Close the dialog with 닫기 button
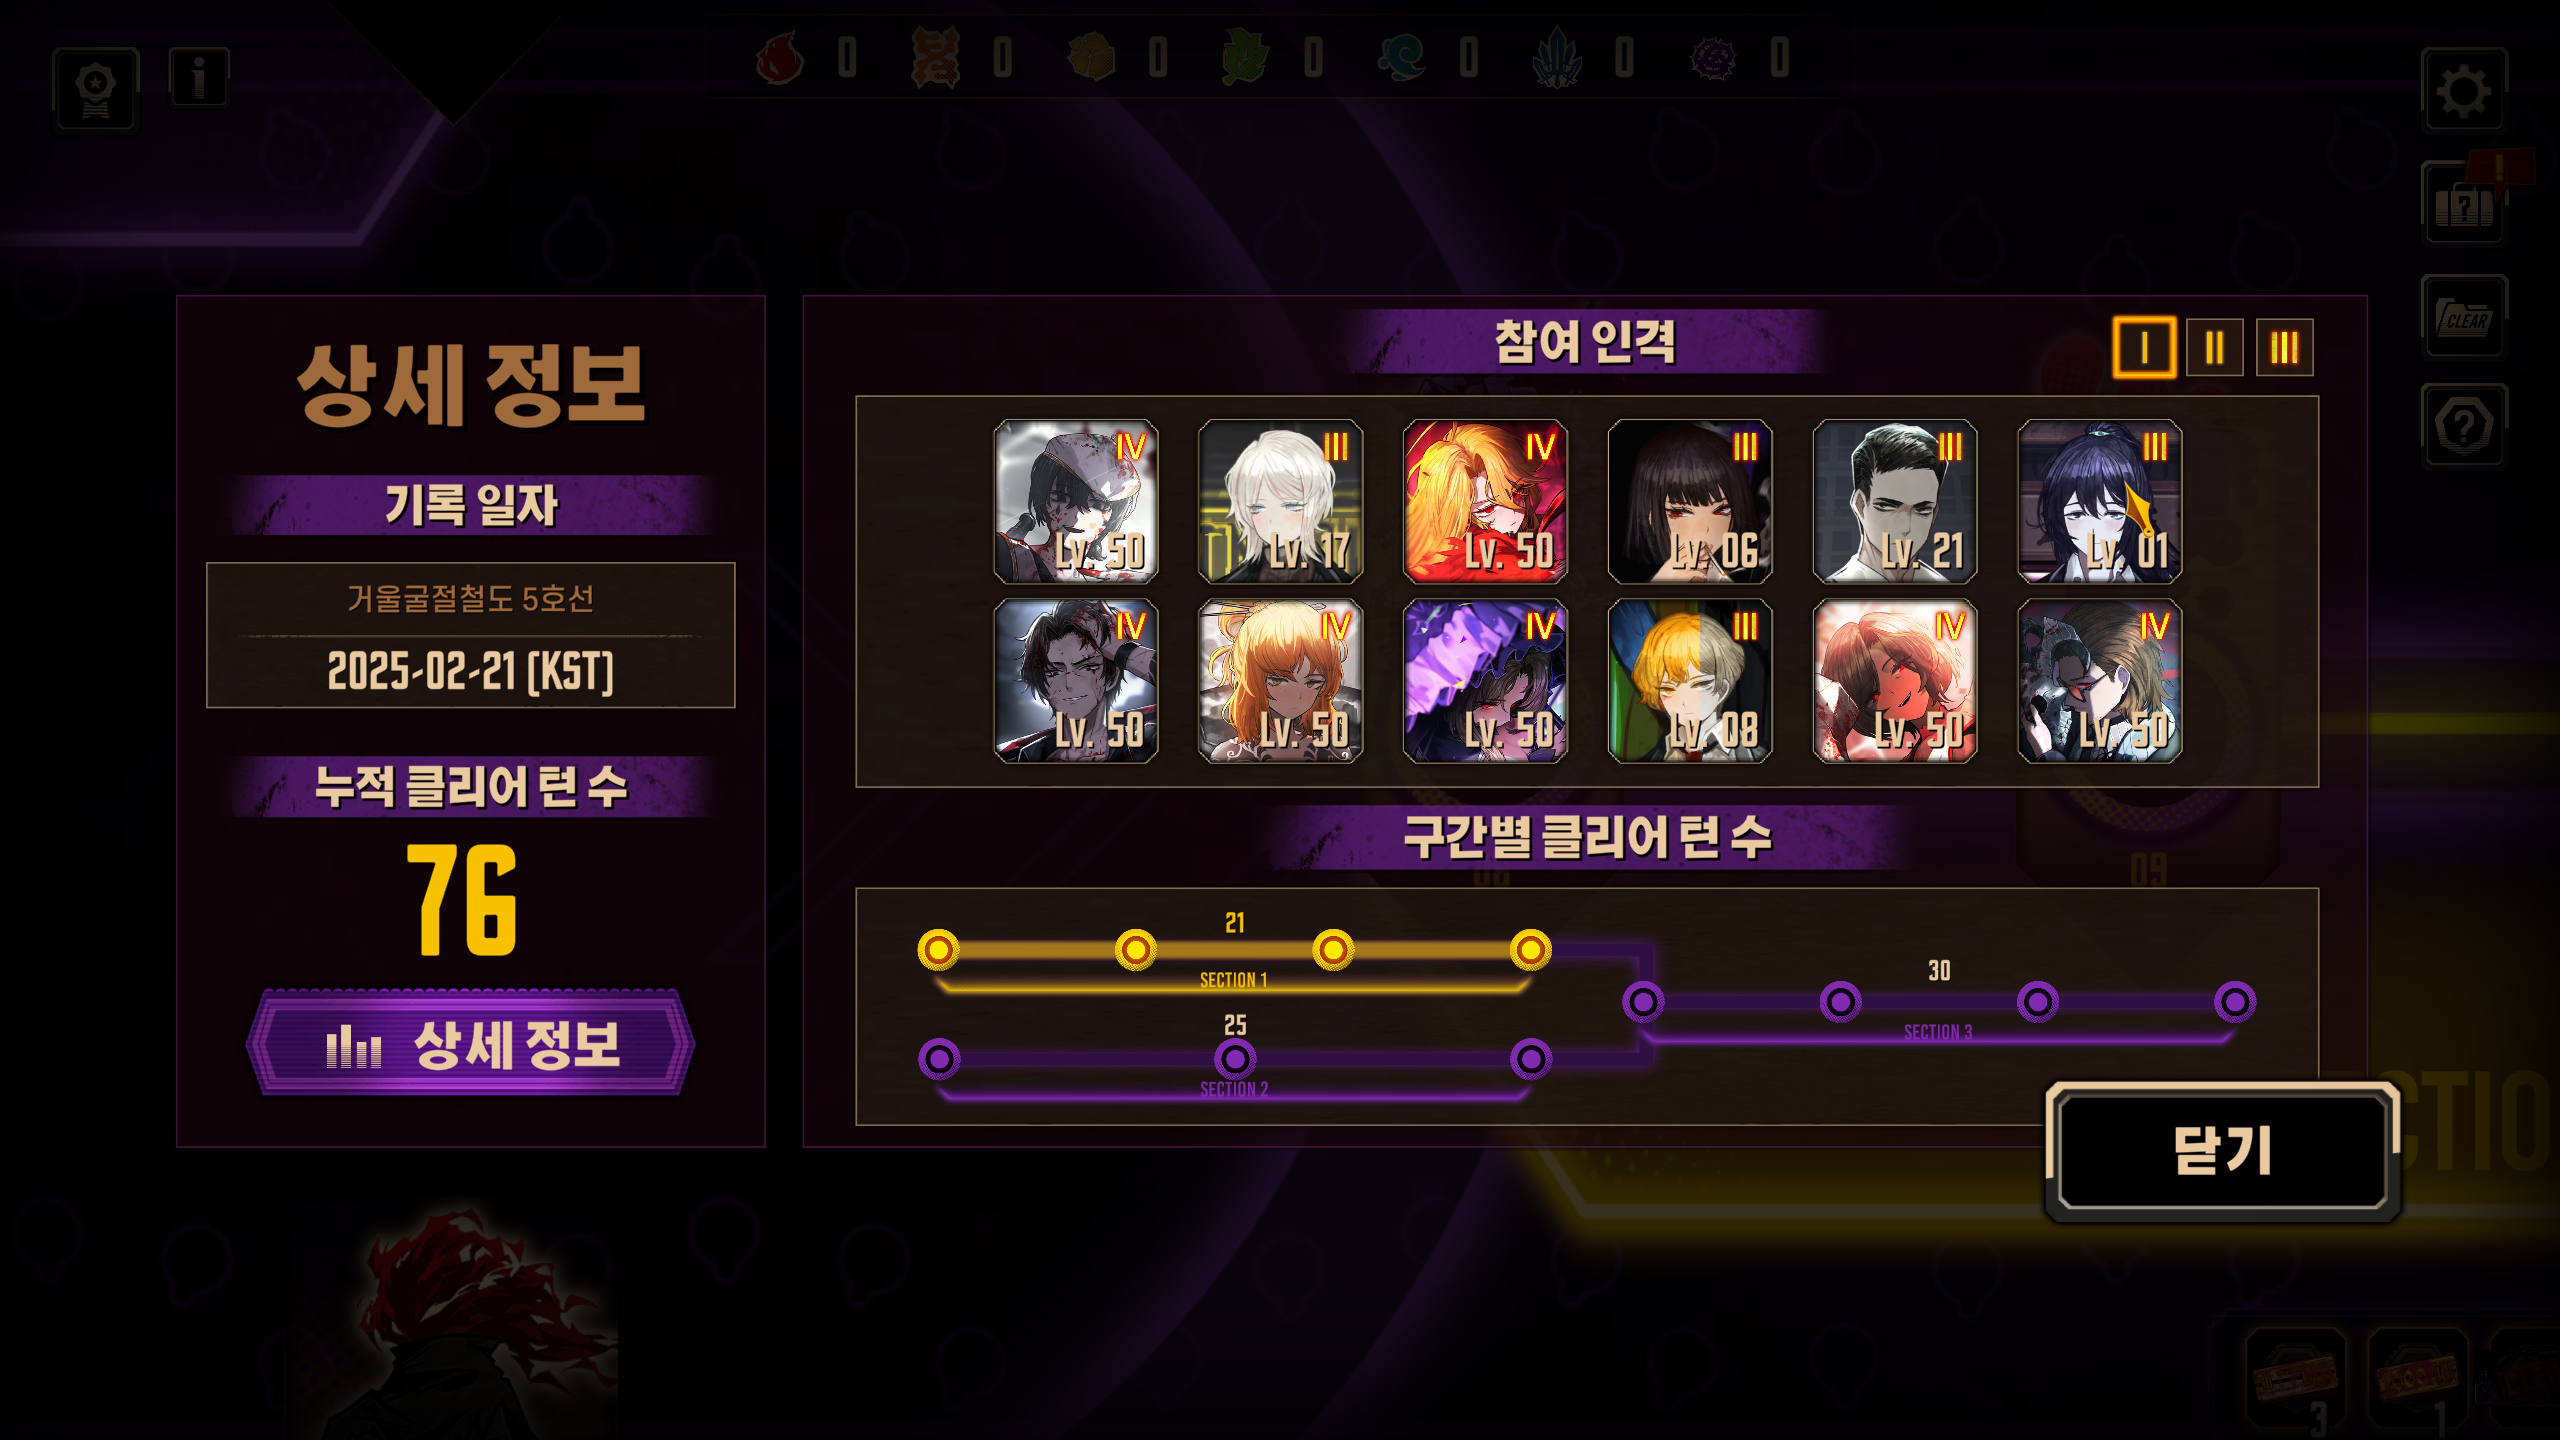This screenshot has width=2560, height=1440. point(2222,1151)
